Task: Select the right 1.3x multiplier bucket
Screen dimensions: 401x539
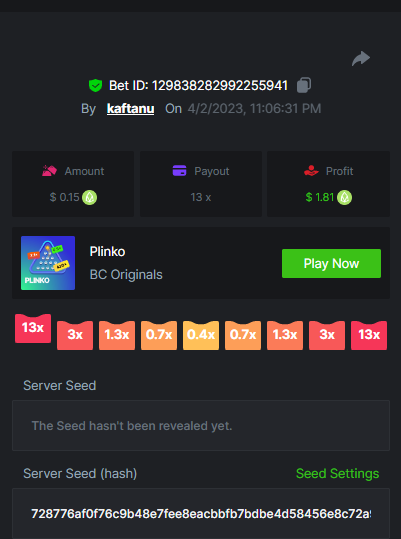Action: coord(285,335)
